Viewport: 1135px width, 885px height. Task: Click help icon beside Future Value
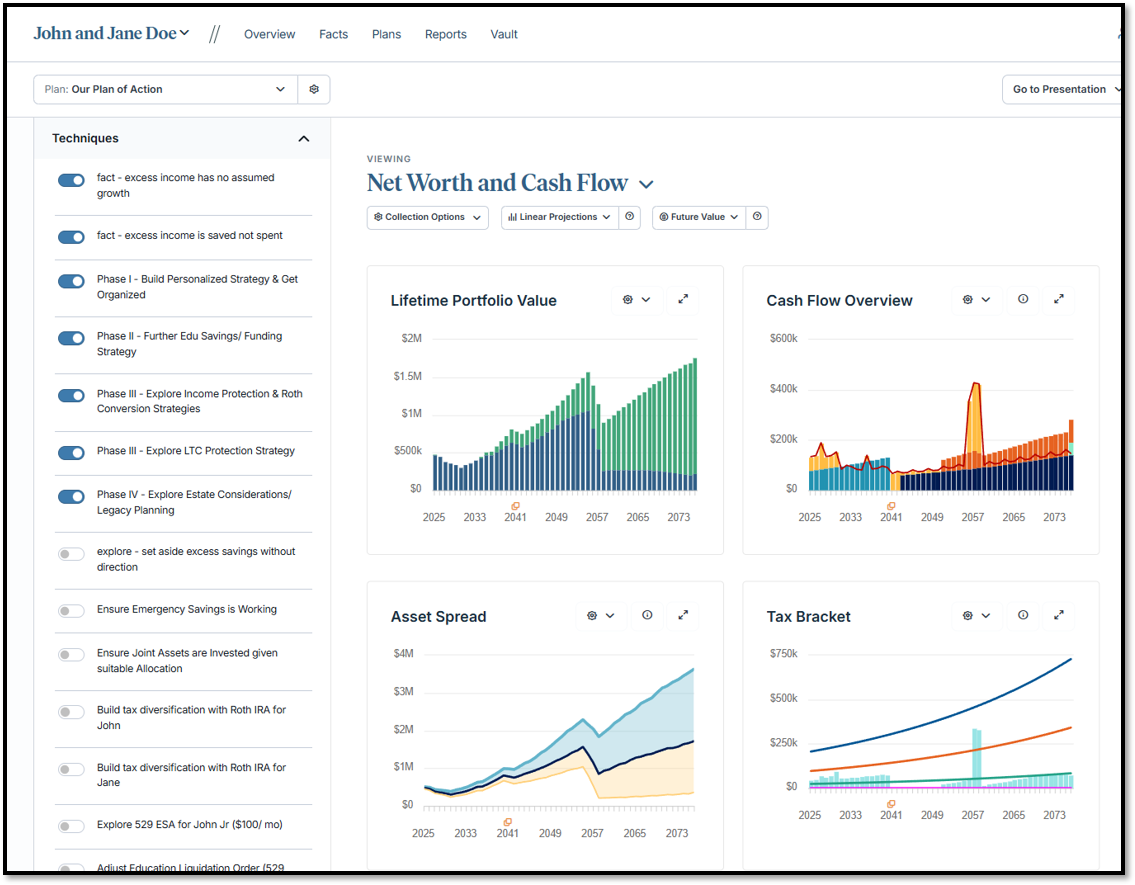757,217
